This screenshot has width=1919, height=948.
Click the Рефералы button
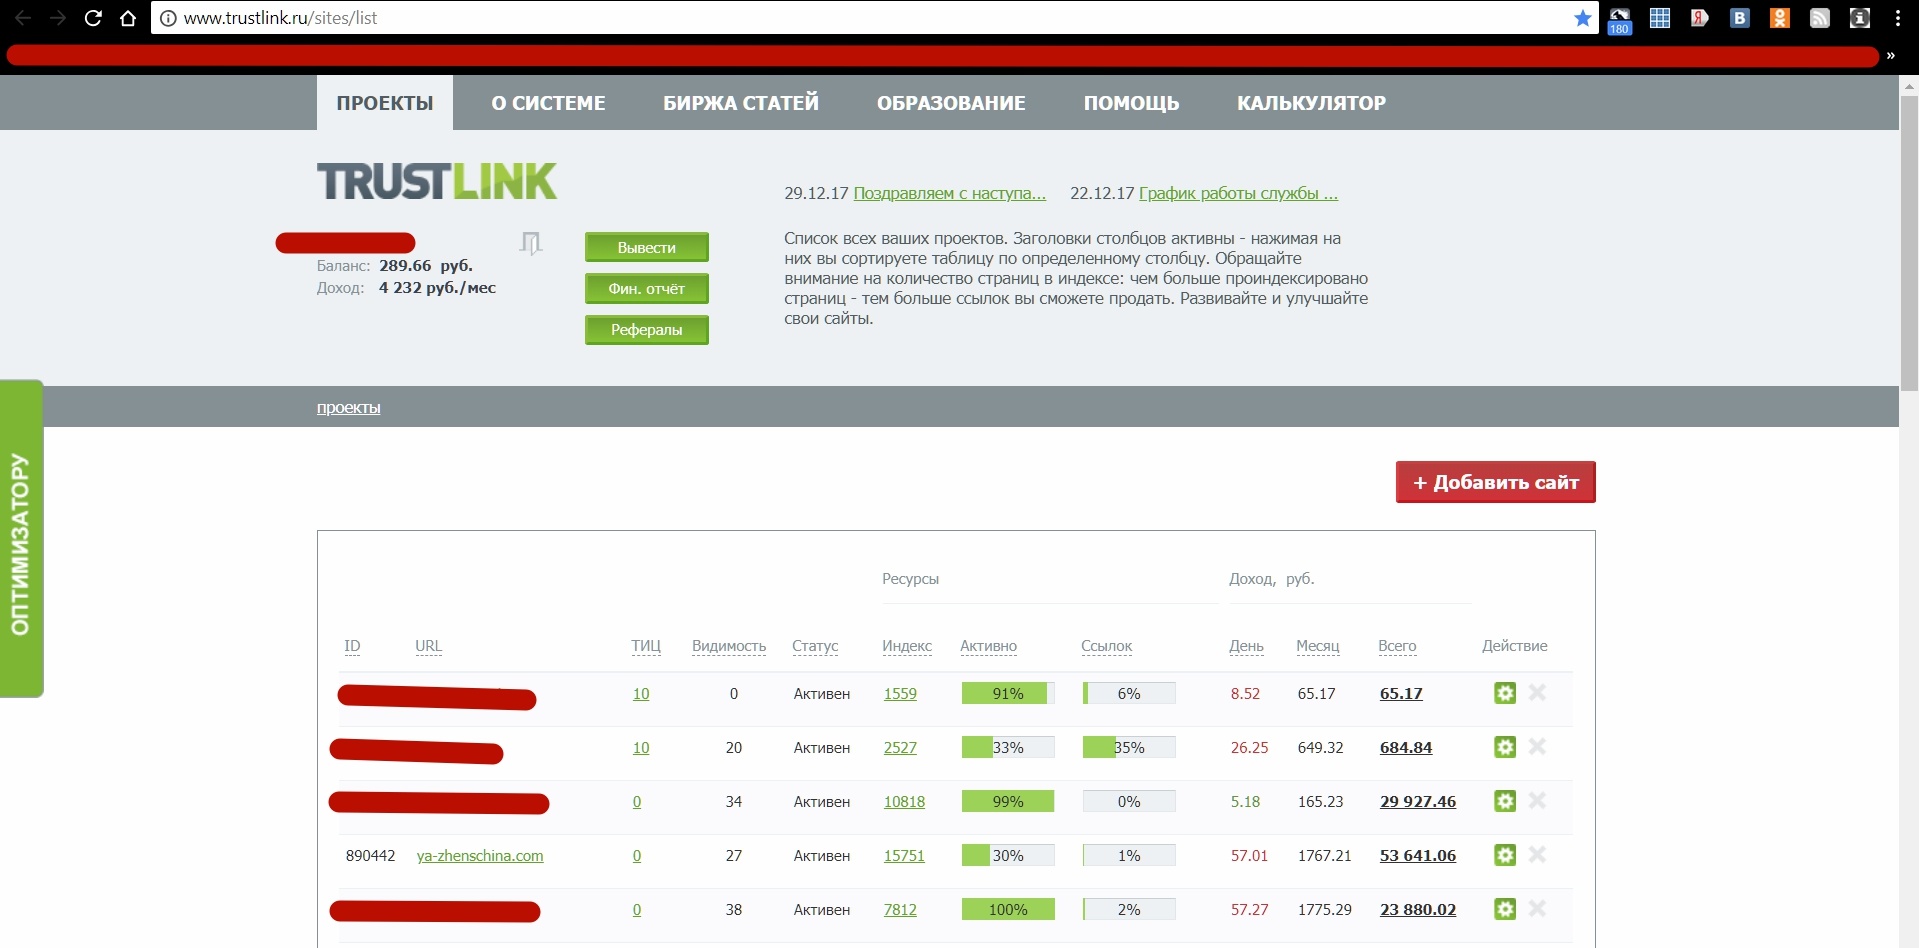pyautogui.click(x=647, y=329)
